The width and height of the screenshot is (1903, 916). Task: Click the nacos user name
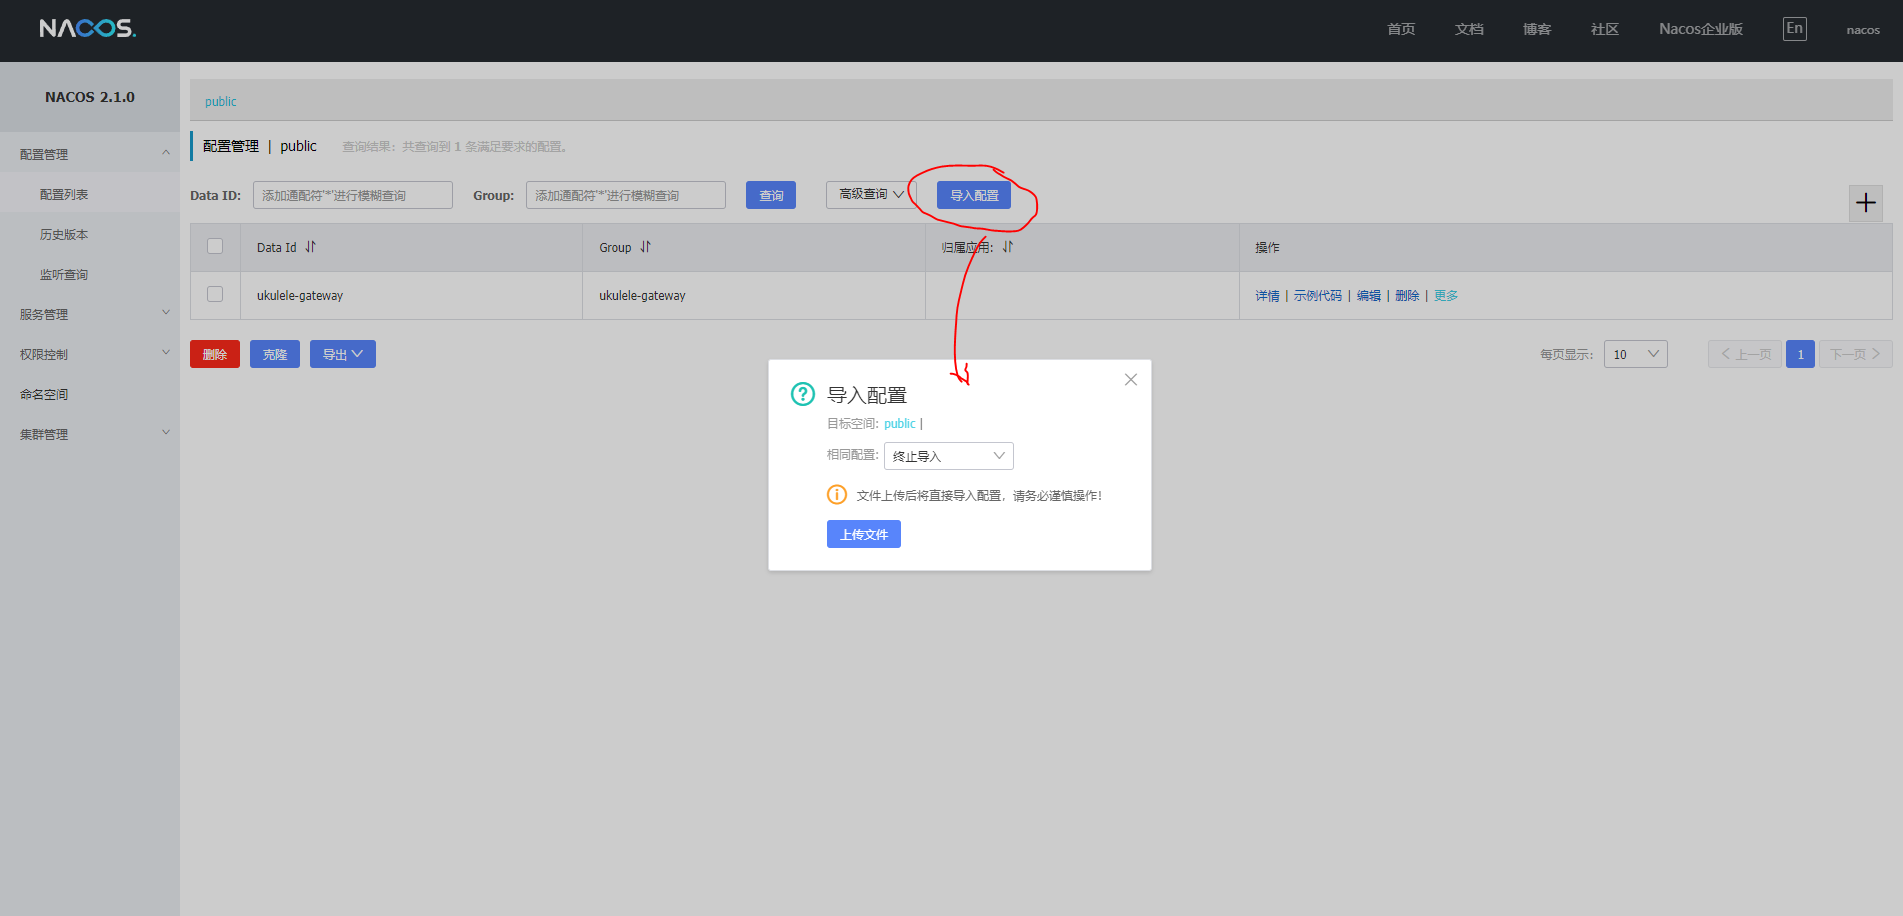pos(1863,30)
